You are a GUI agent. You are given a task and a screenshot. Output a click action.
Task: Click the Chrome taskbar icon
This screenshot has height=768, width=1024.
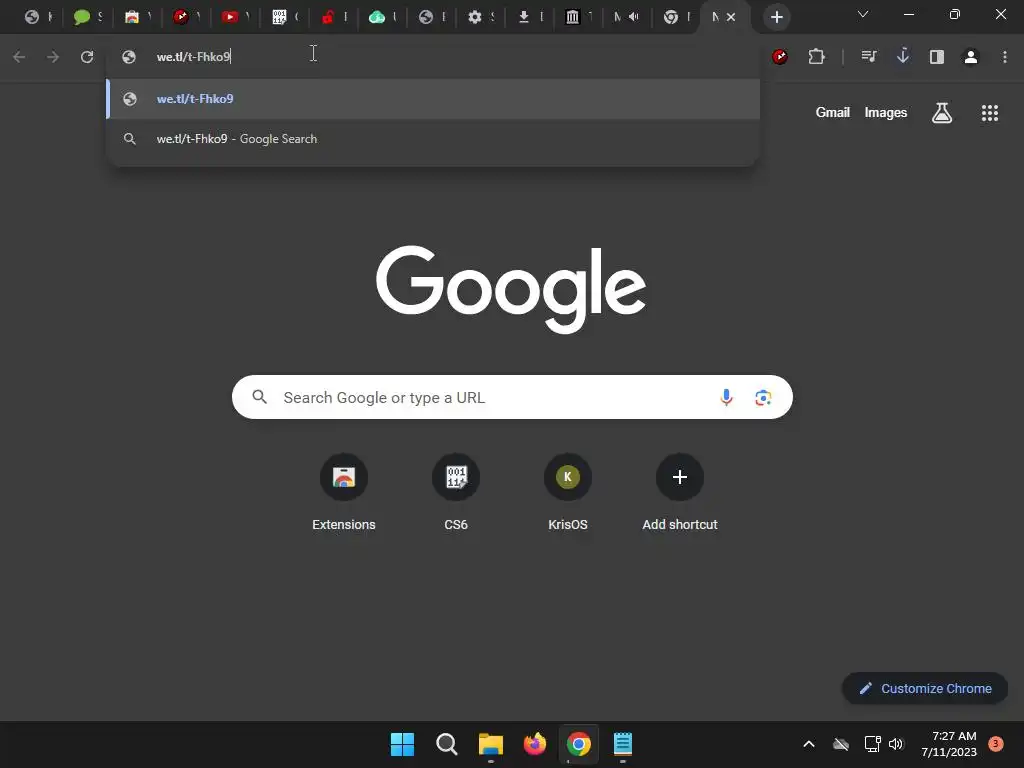tap(579, 744)
